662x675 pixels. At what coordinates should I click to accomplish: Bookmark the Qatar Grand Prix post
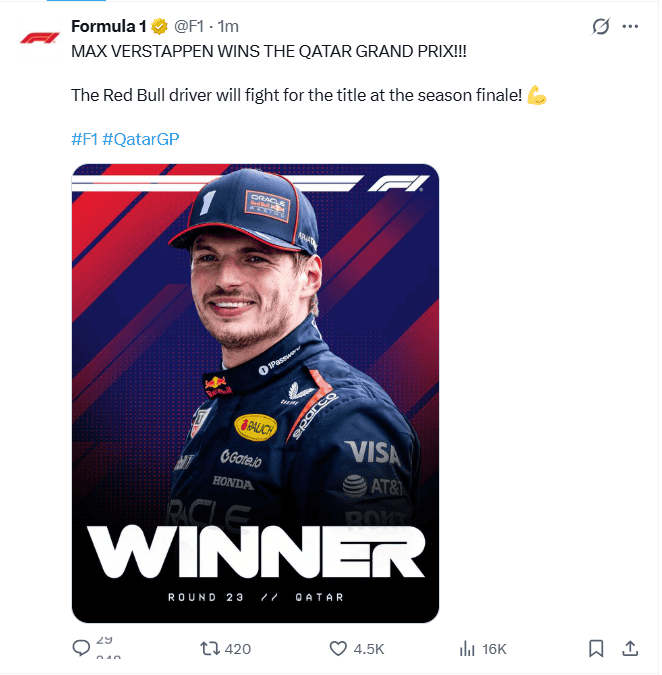(x=596, y=648)
